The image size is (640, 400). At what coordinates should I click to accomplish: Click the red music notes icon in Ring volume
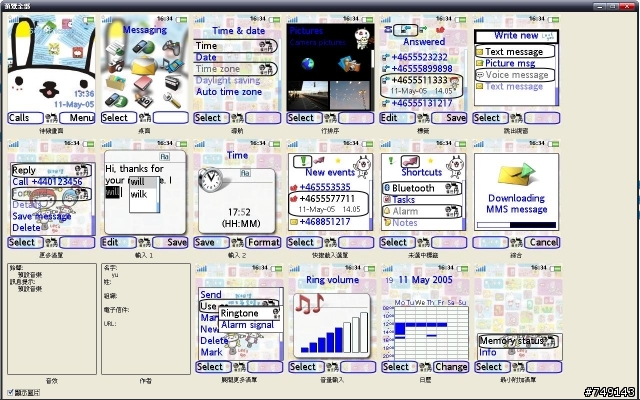point(309,303)
